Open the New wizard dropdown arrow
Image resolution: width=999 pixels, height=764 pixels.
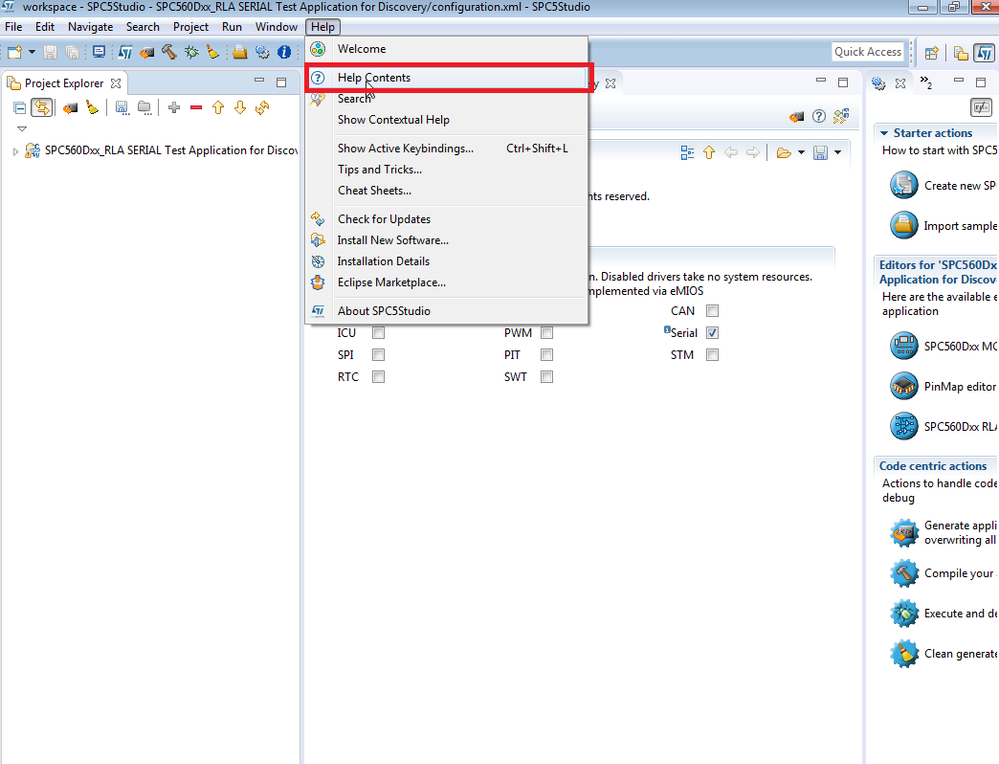(x=31, y=52)
